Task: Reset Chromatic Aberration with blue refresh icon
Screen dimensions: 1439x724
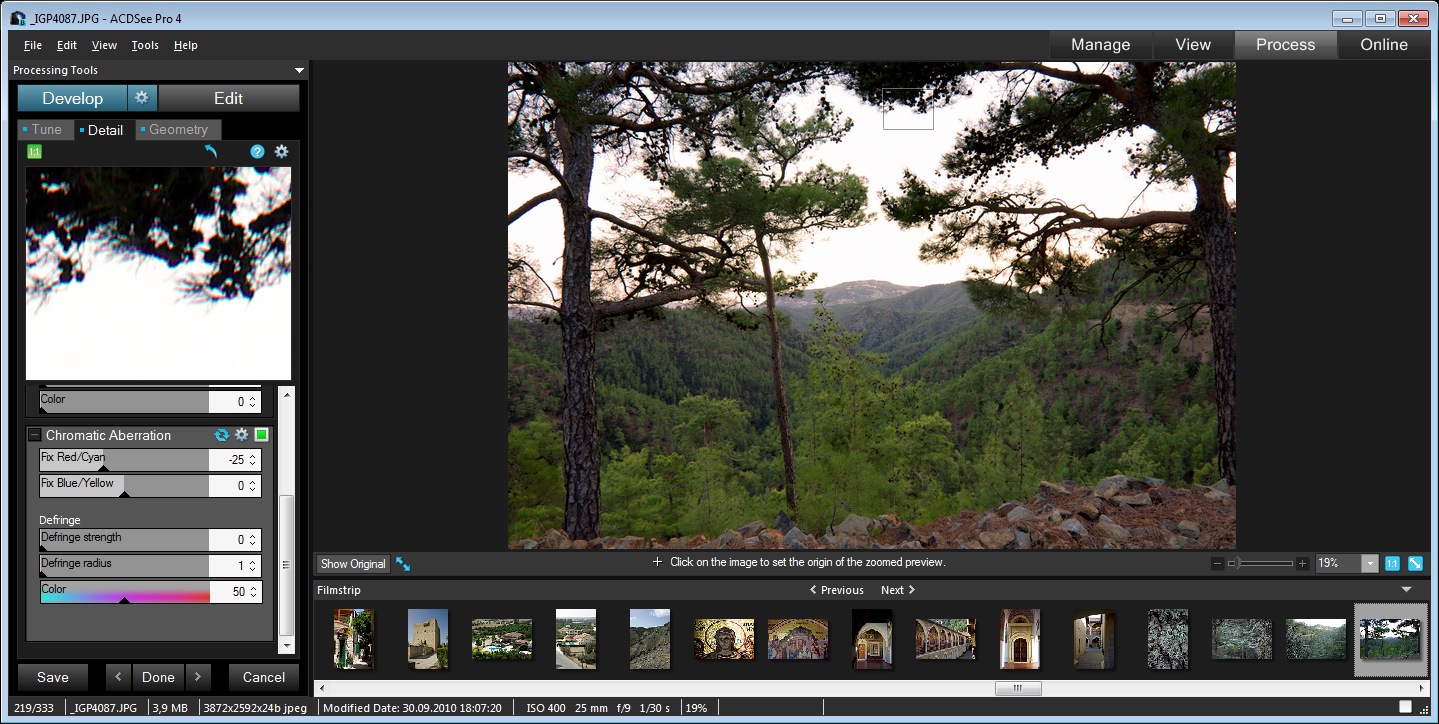Action: tap(222, 435)
